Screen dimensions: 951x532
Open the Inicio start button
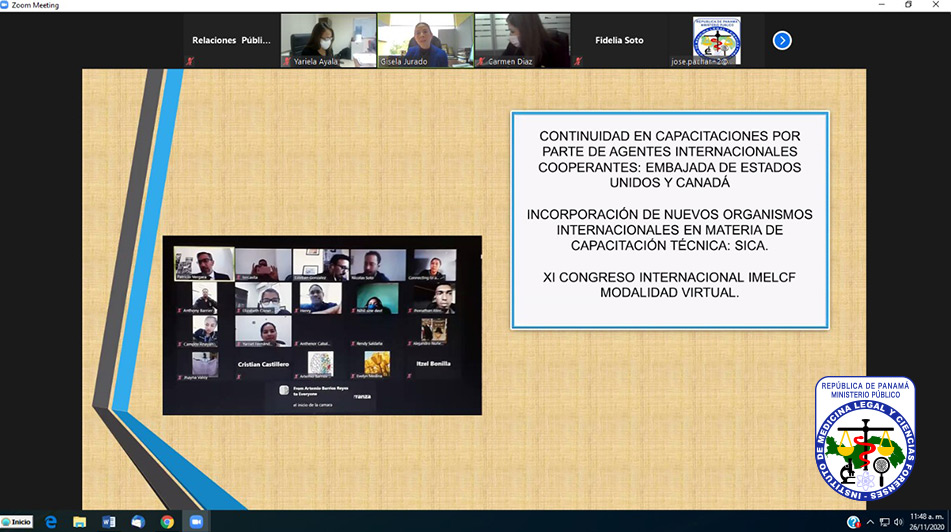[x=16, y=522]
